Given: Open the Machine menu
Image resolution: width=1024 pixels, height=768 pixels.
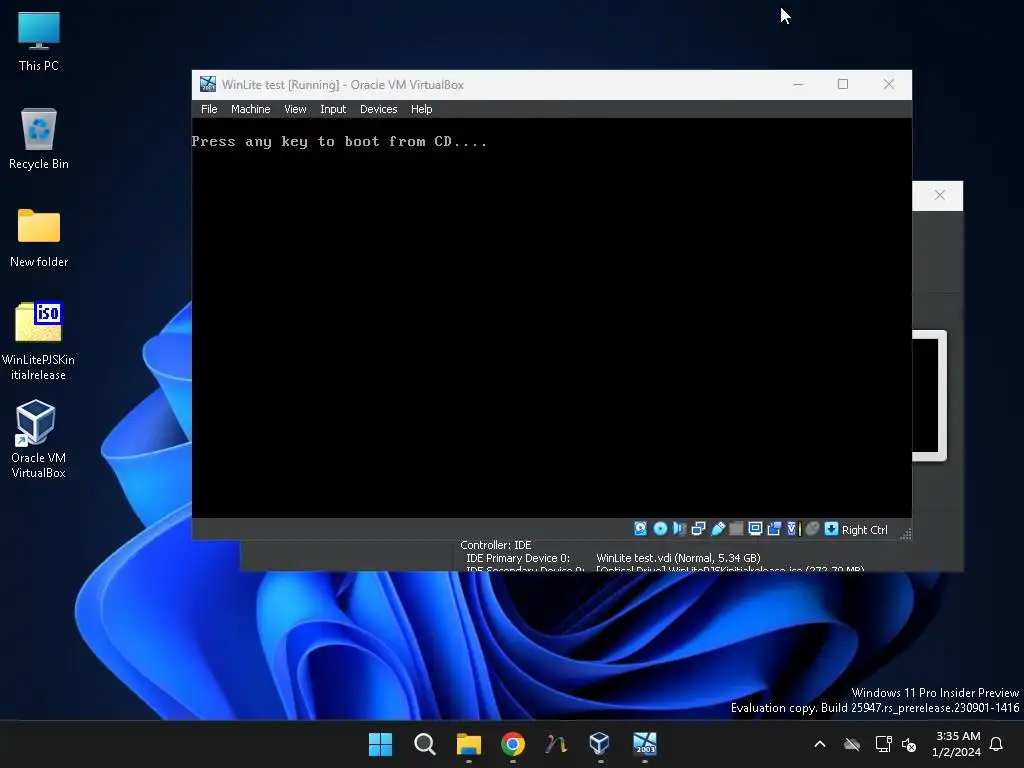Looking at the screenshot, I should (x=250, y=109).
